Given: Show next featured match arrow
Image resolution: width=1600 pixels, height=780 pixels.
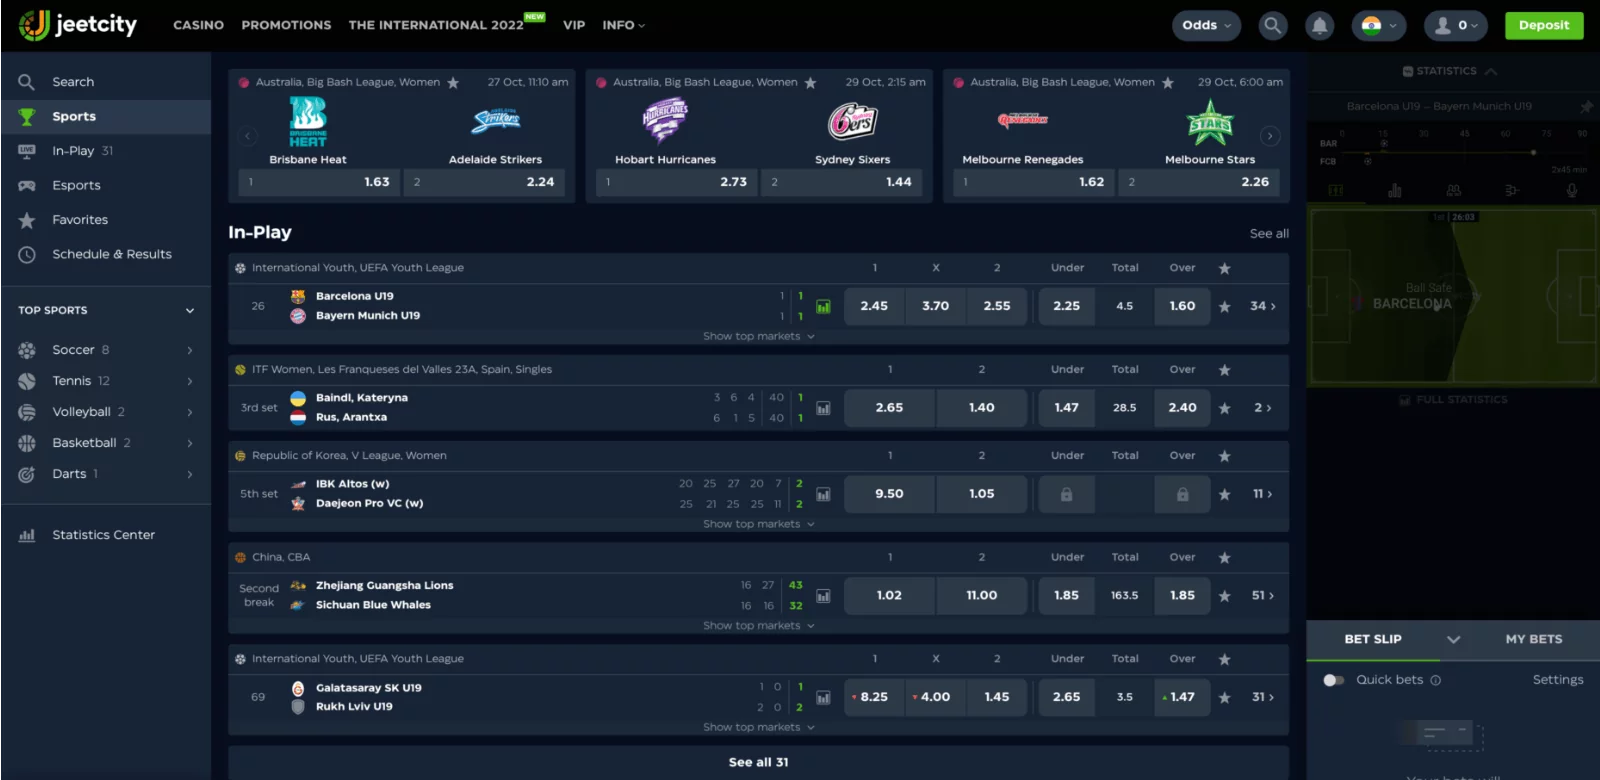Looking at the screenshot, I should [x=1270, y=136].
